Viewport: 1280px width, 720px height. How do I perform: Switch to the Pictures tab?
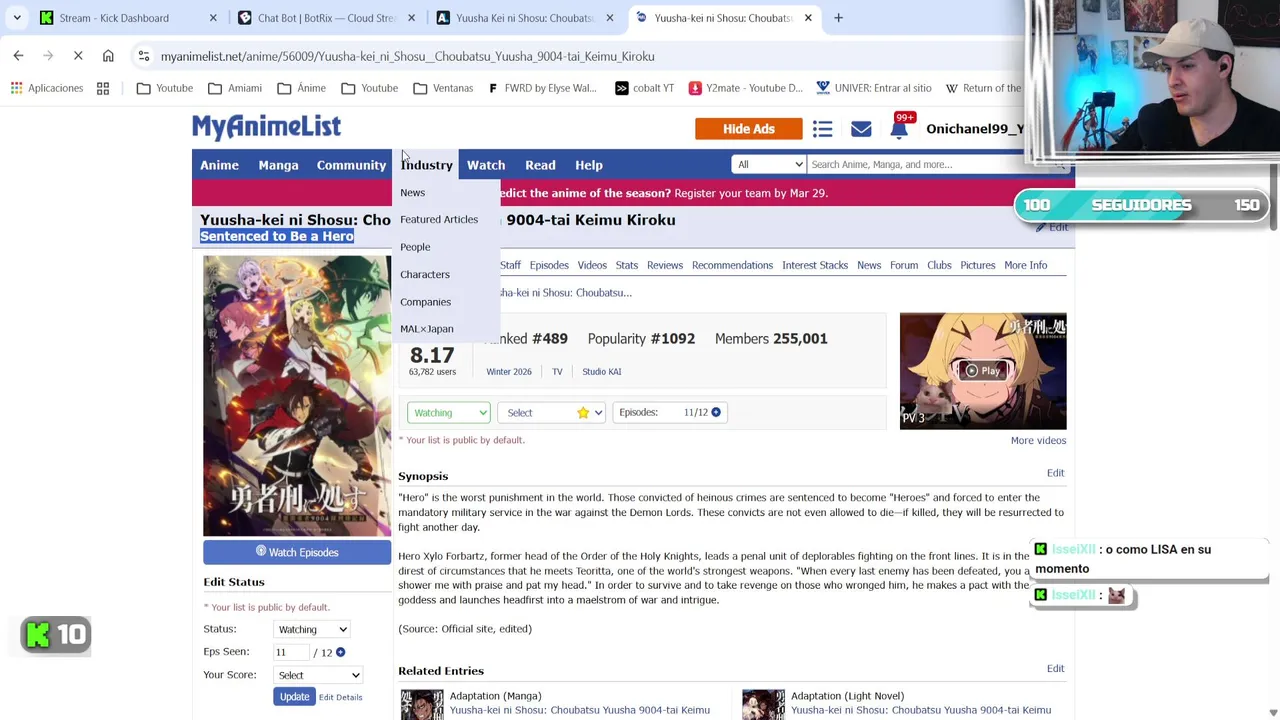pos(978,265)
